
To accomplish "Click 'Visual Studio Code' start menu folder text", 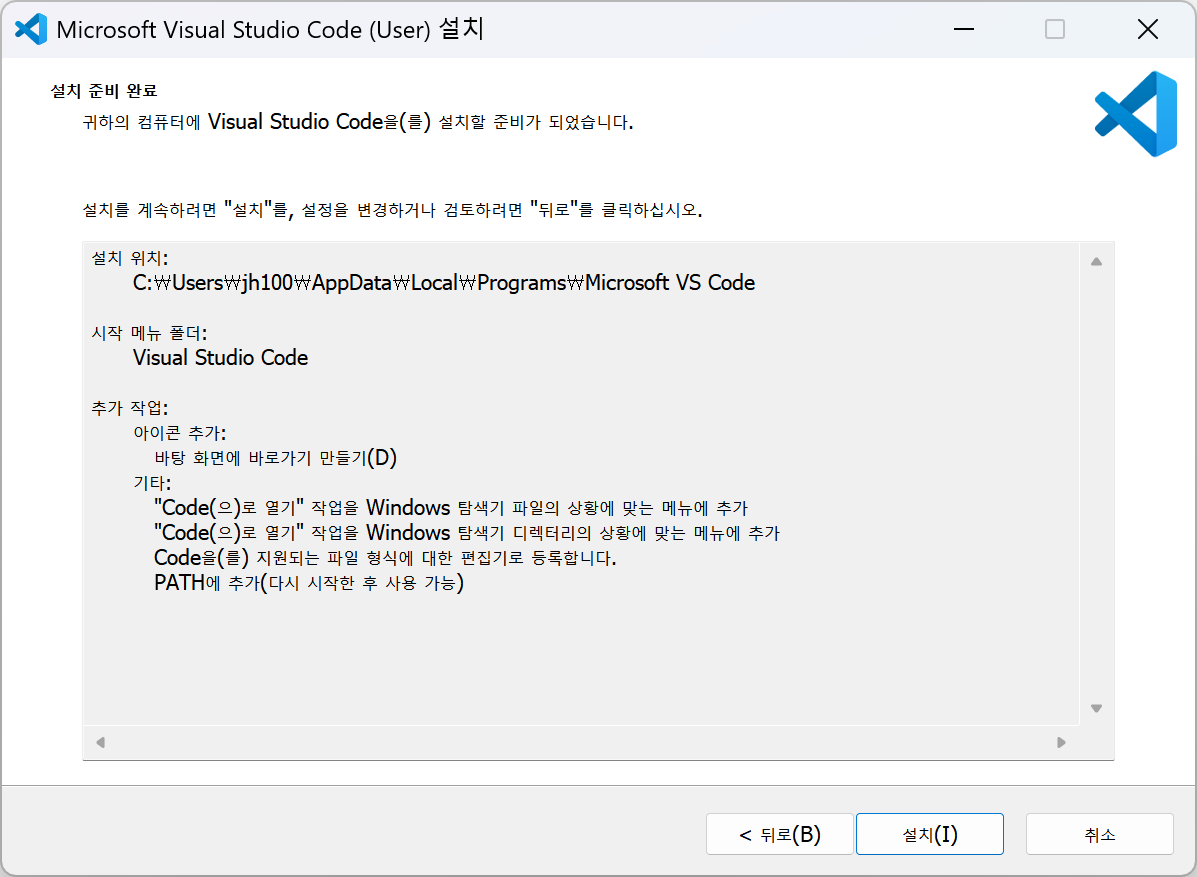I will (221, 357).
